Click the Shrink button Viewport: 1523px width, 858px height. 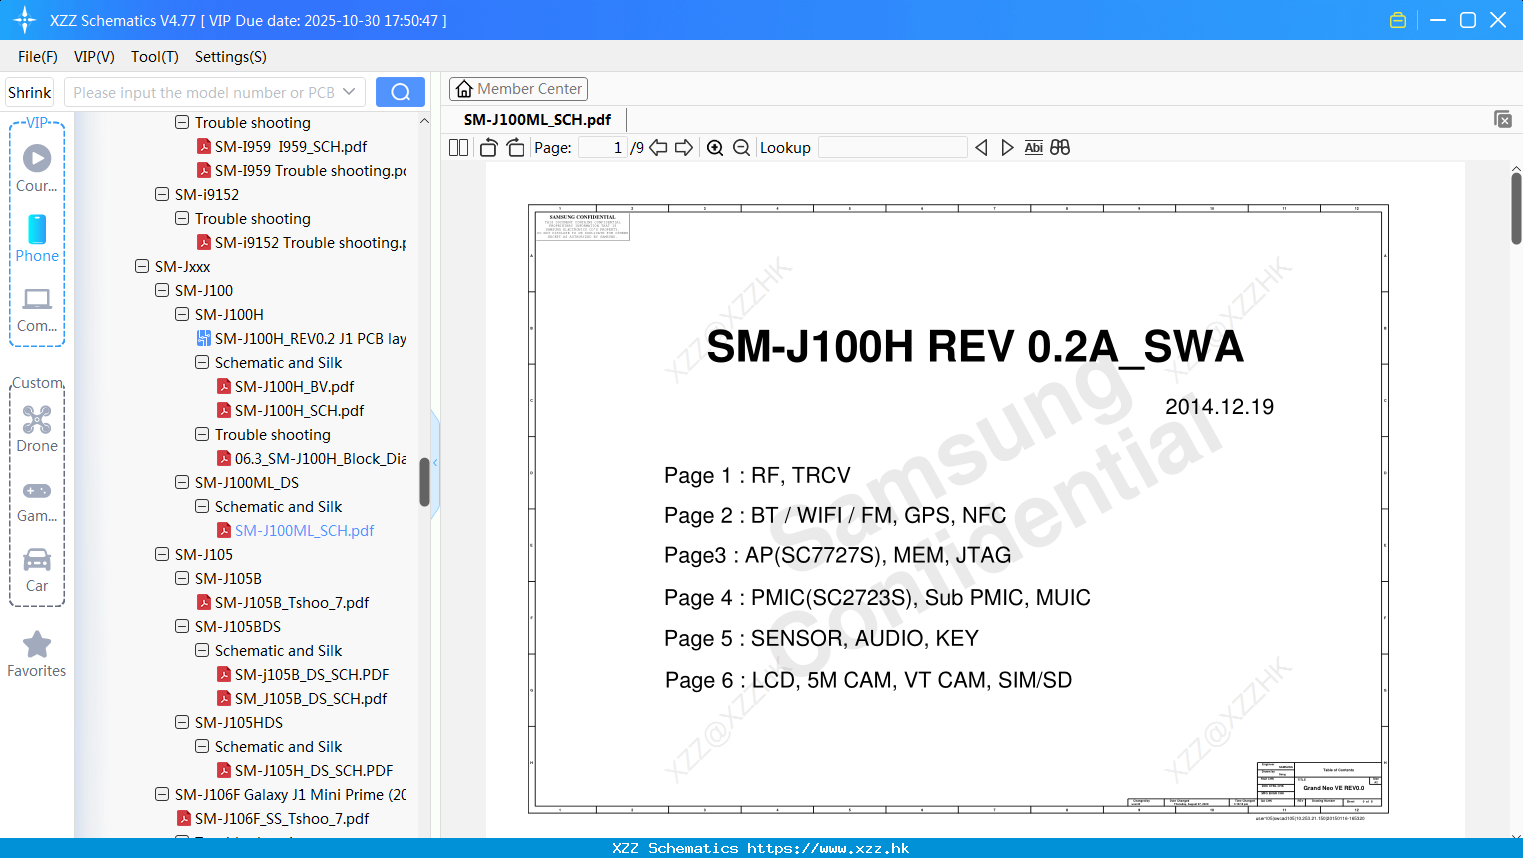click(29, 92)
